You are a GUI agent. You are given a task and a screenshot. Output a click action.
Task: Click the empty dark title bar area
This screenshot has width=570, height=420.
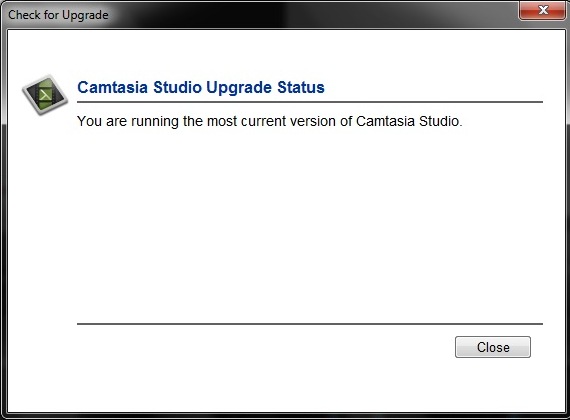coord(313,15)
